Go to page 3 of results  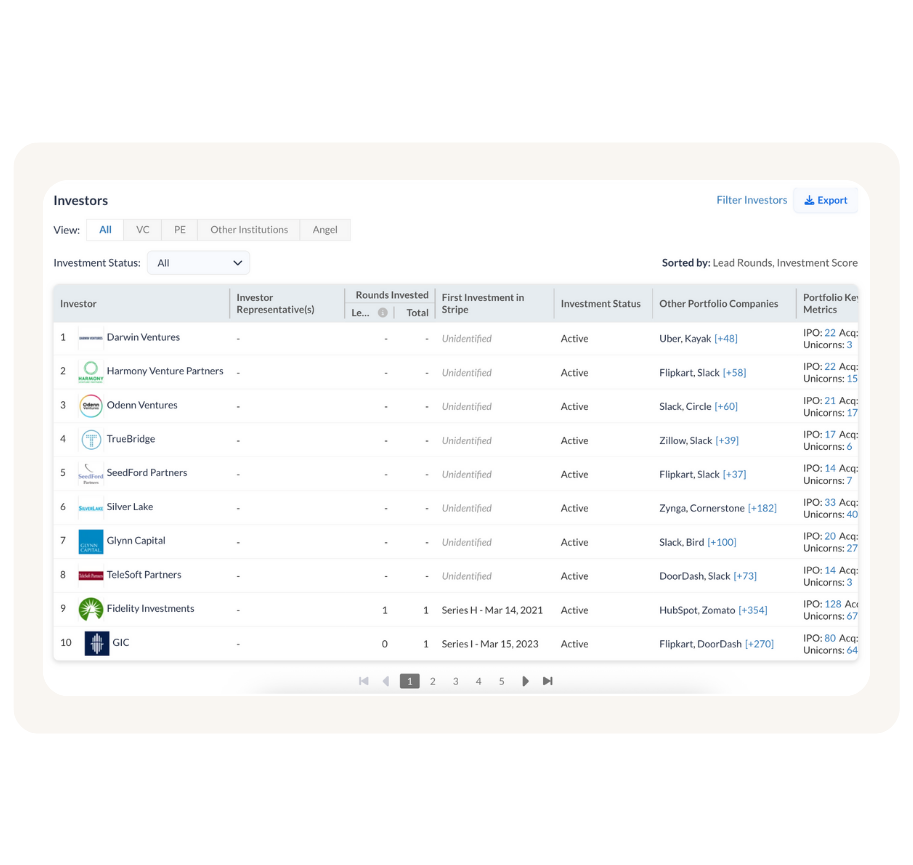tap(455, 681)
